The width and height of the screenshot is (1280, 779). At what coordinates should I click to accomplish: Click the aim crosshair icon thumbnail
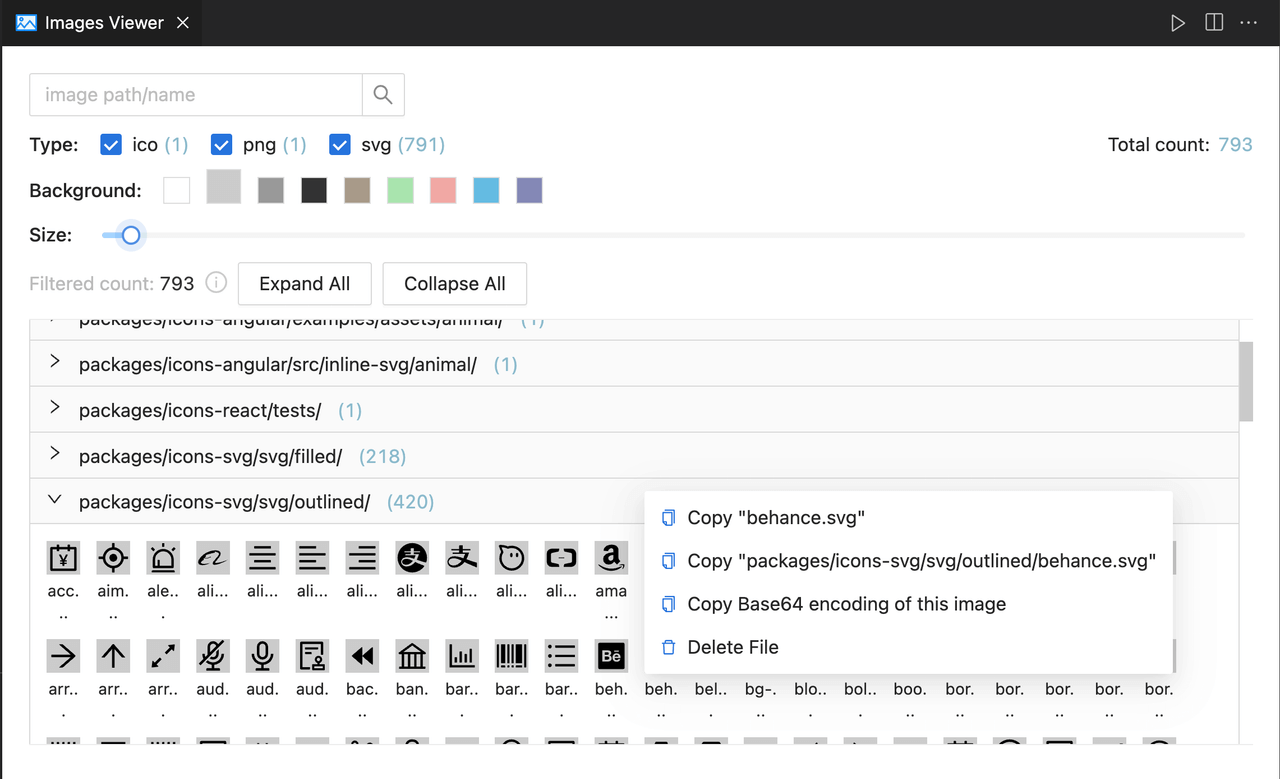[113, 557]
